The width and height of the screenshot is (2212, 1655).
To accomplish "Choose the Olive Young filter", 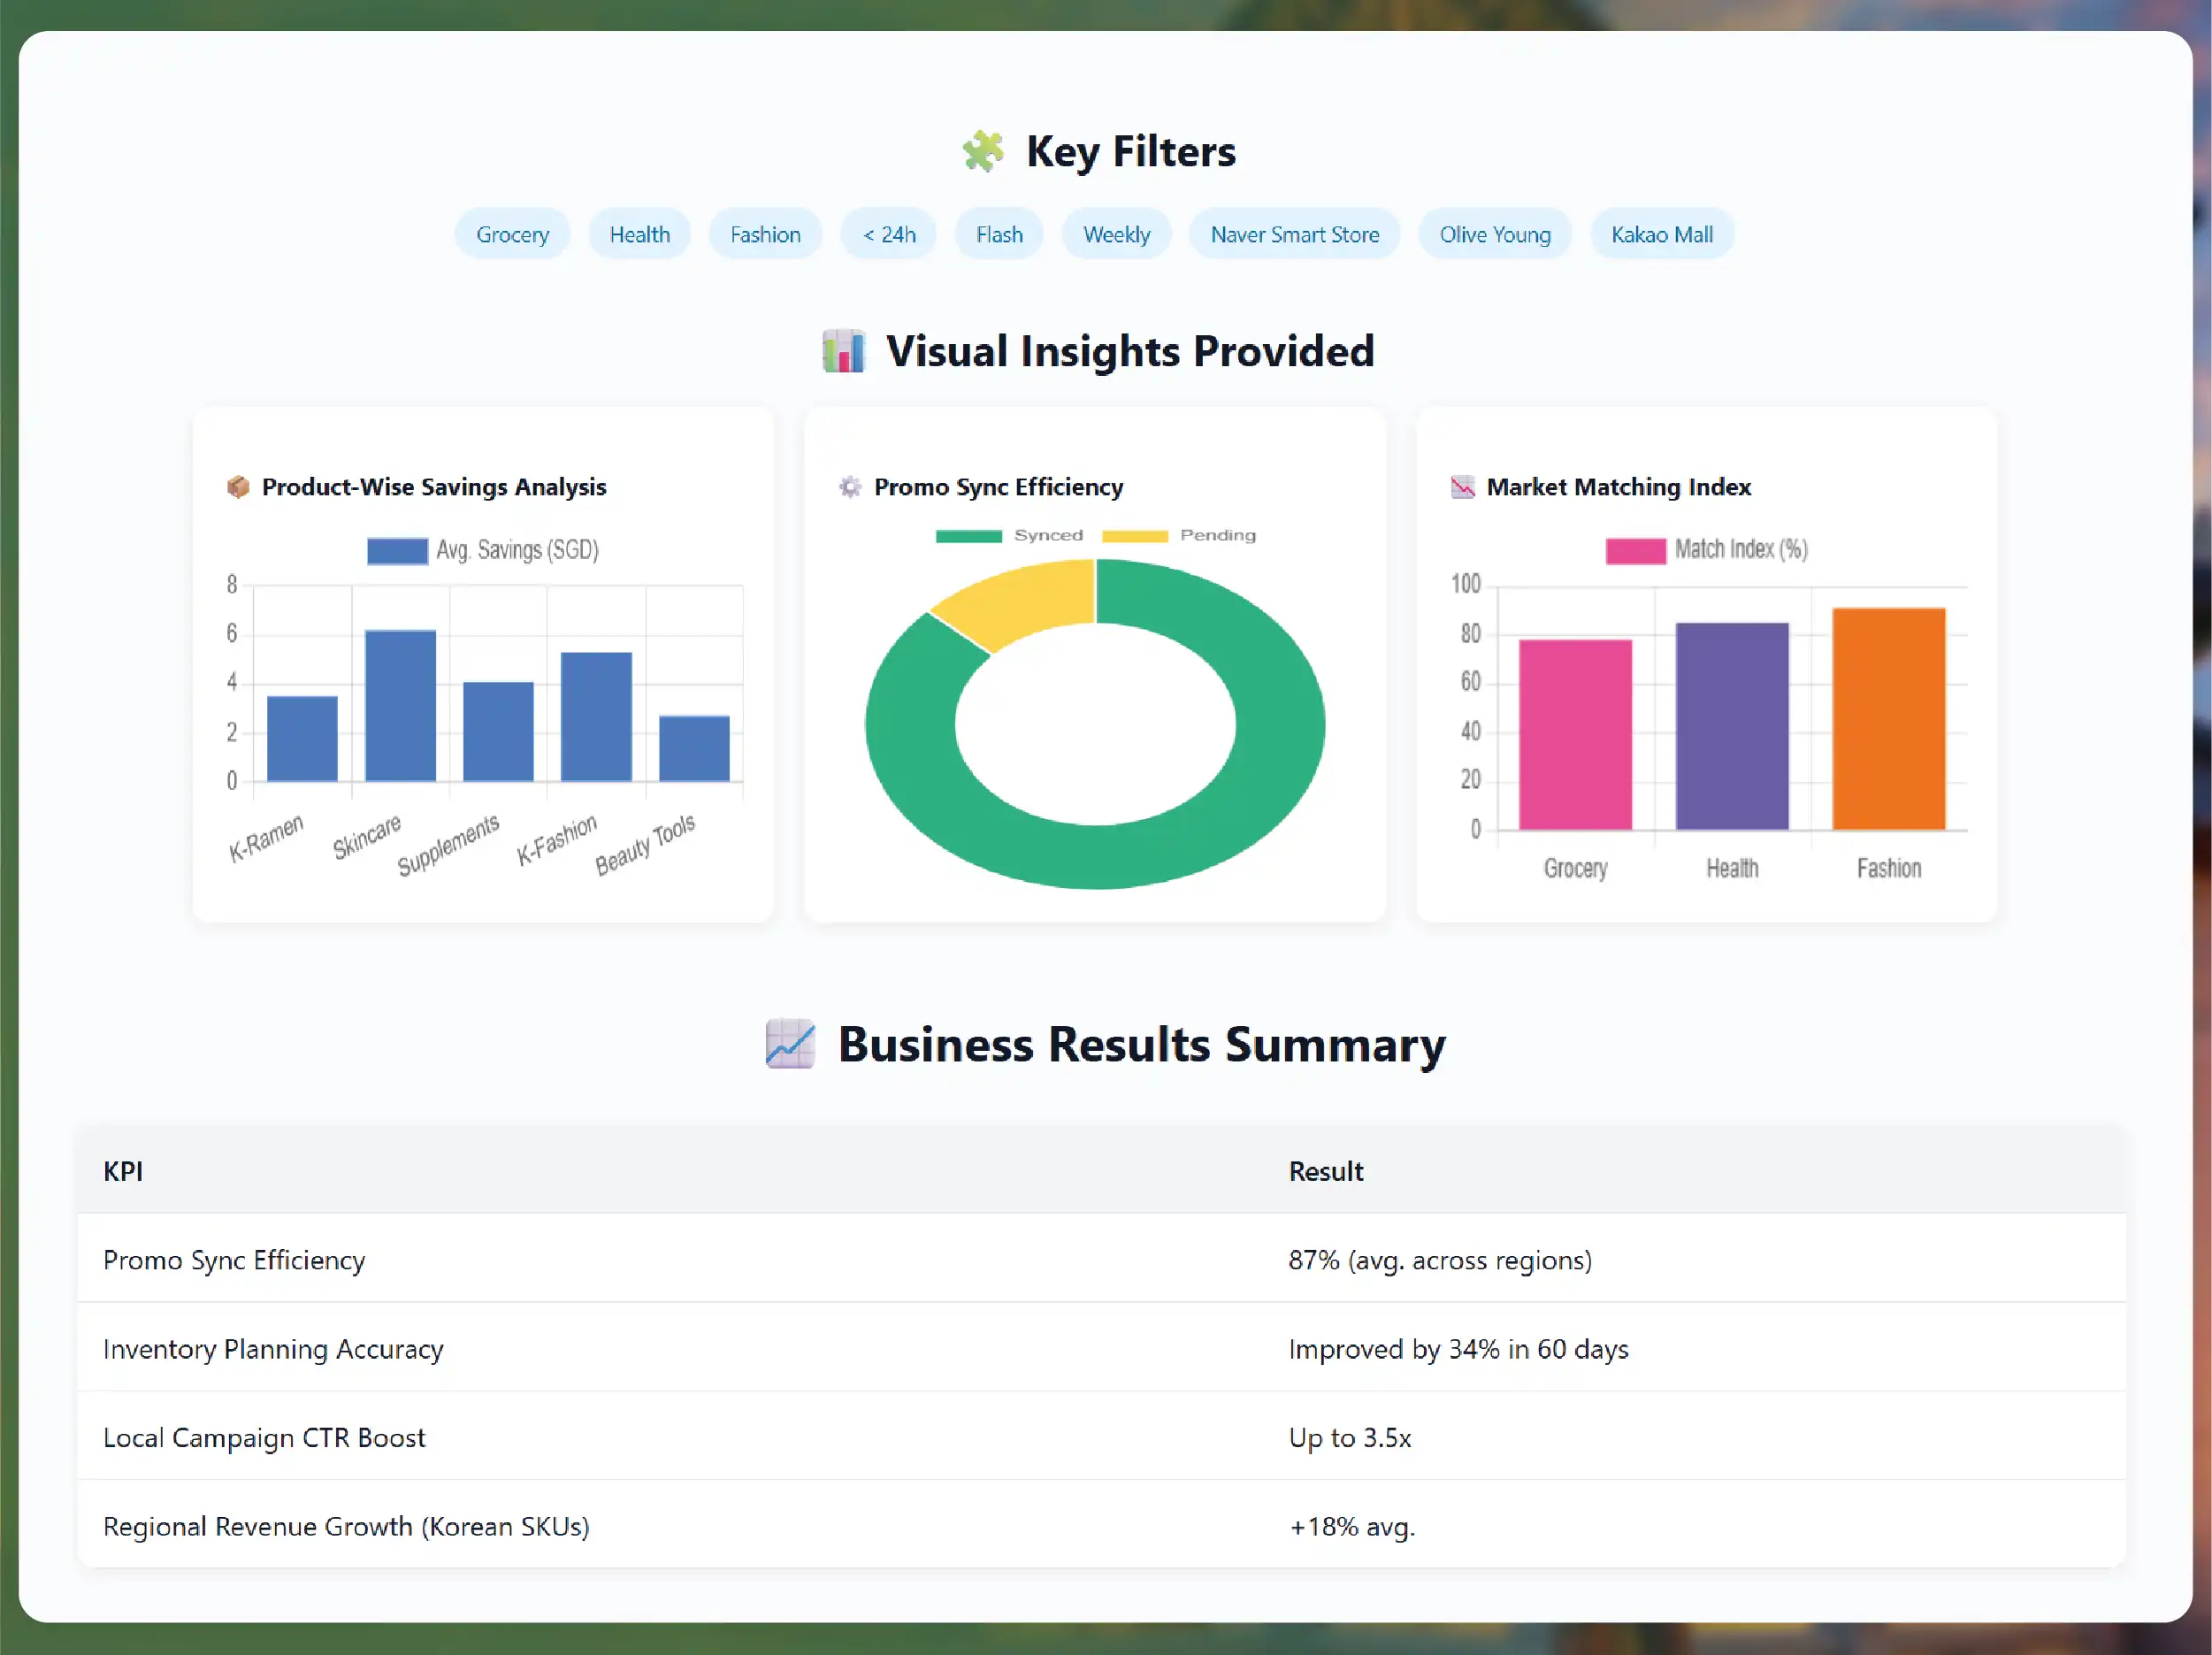I will click(1494, 235).
